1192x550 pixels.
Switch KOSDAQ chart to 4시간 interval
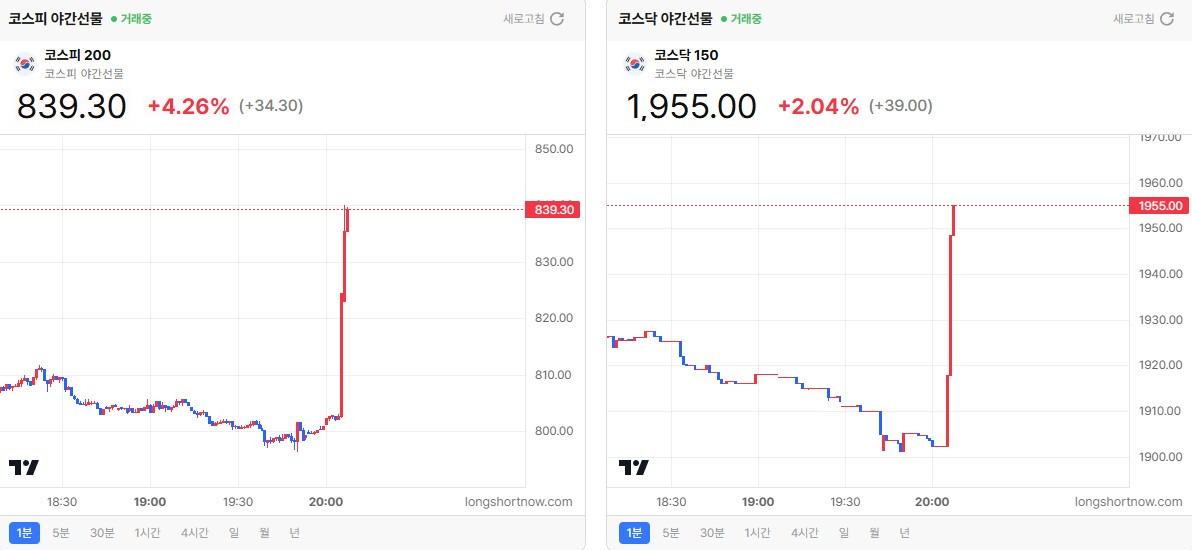point(804,533)
